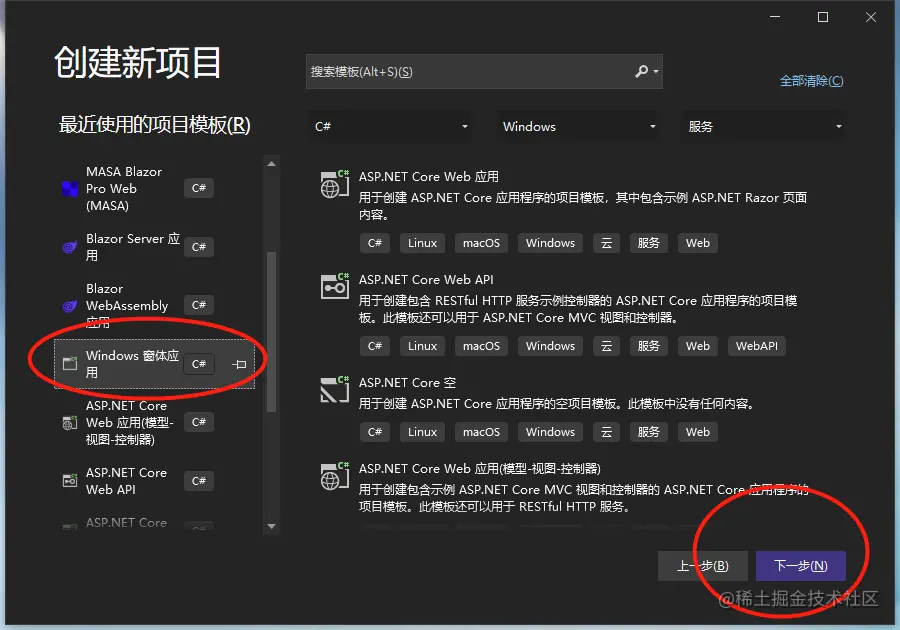The width and height of the screenshot is (900, 630).
Task: Click the 全部清除(C) link
Action: 811,81
